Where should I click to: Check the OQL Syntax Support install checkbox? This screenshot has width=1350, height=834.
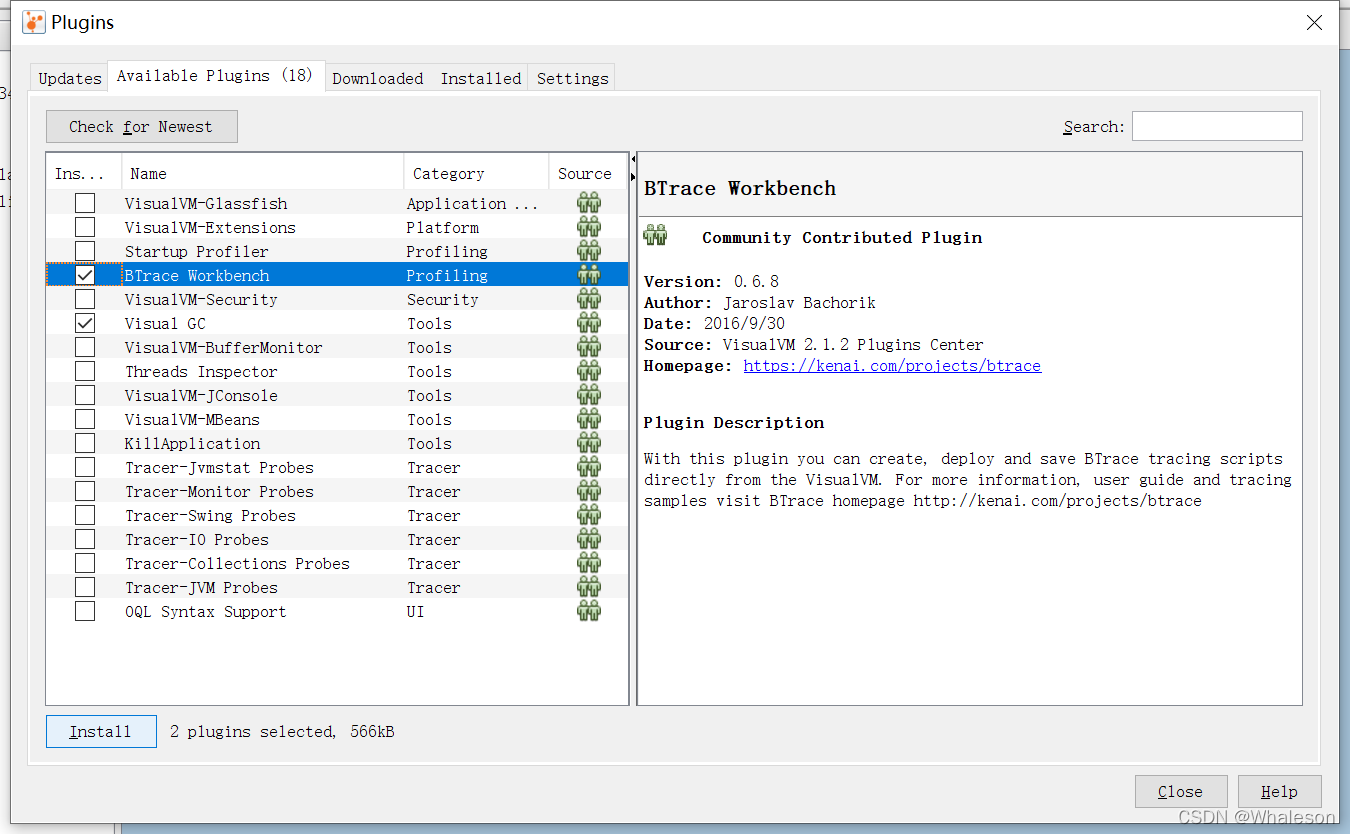click(x=85, y=611)
